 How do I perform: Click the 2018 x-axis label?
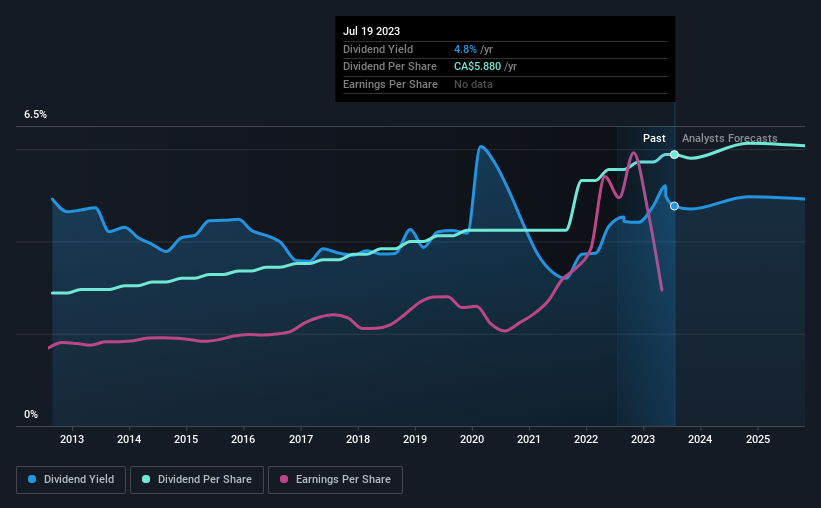[x=358, y=439]
